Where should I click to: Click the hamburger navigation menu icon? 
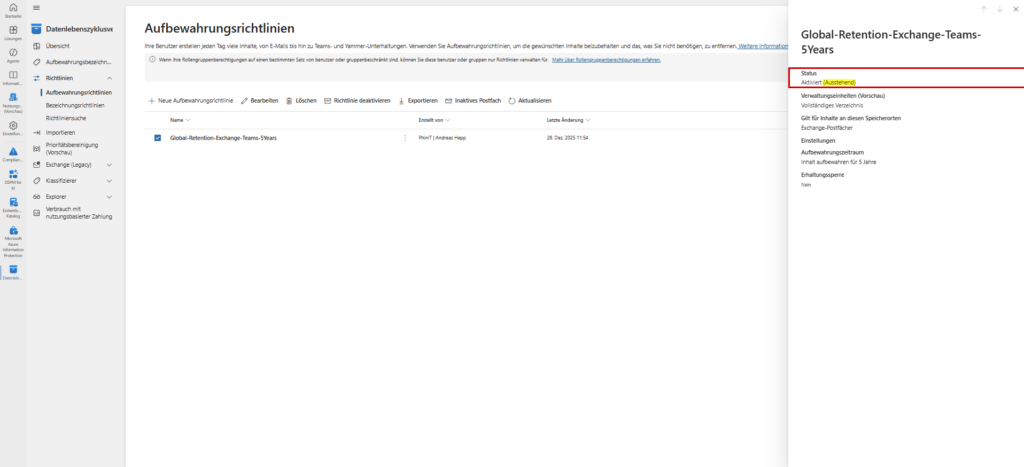click(x=37, y=8)
